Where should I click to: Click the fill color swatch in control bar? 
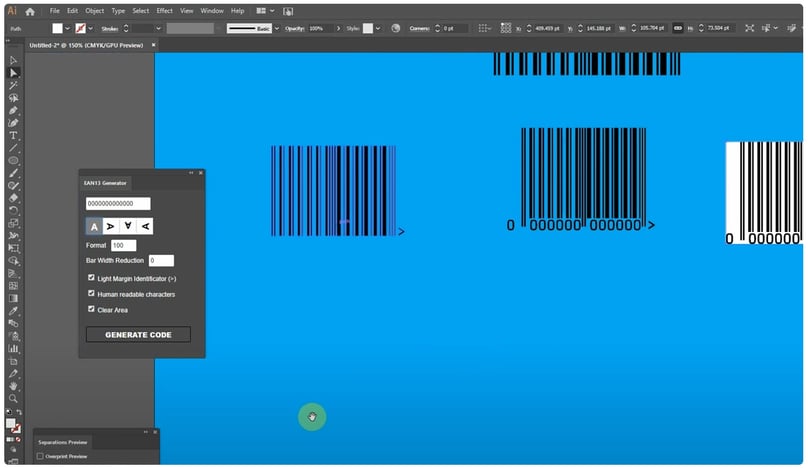pyautogui.click(x=58, y=28)
